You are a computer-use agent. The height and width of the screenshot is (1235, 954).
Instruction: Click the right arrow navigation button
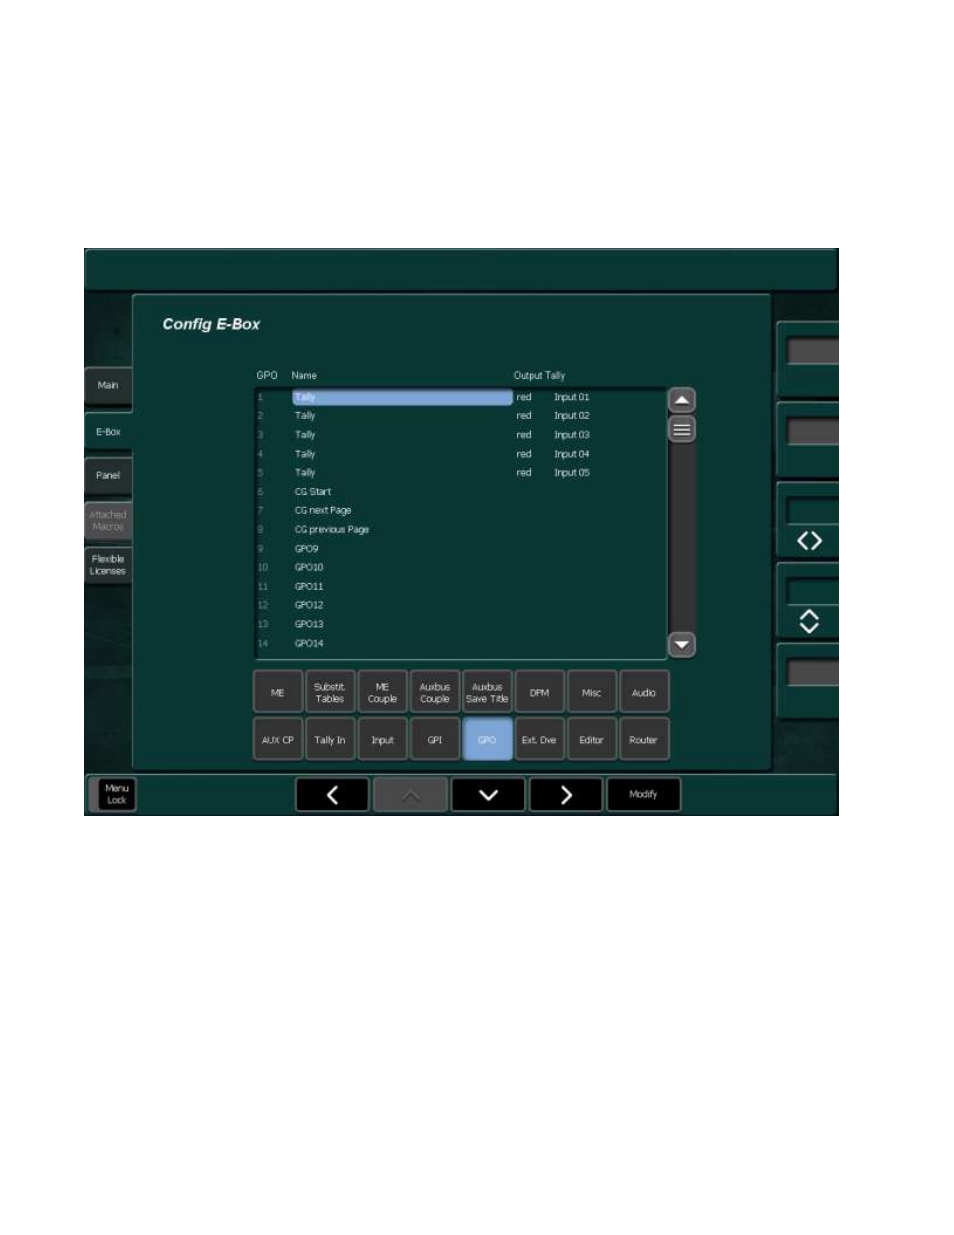tap(566, 795)
